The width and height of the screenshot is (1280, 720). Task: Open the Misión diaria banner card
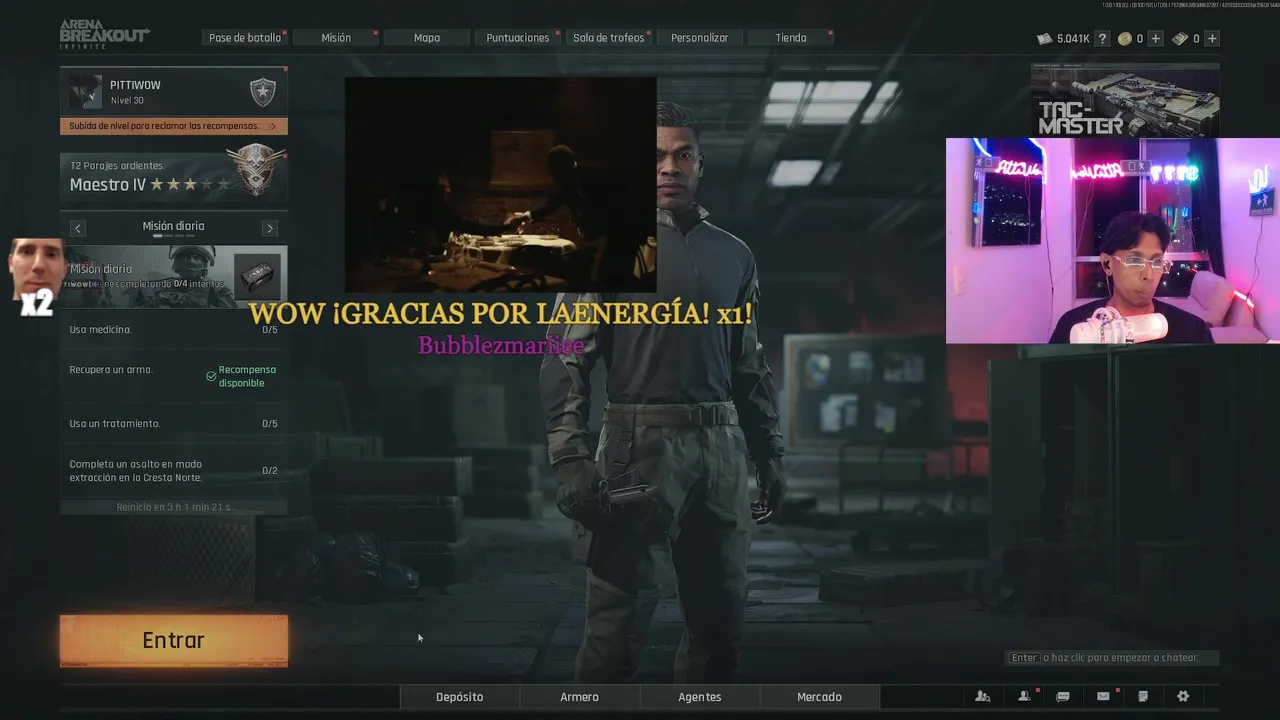(174, 277)
